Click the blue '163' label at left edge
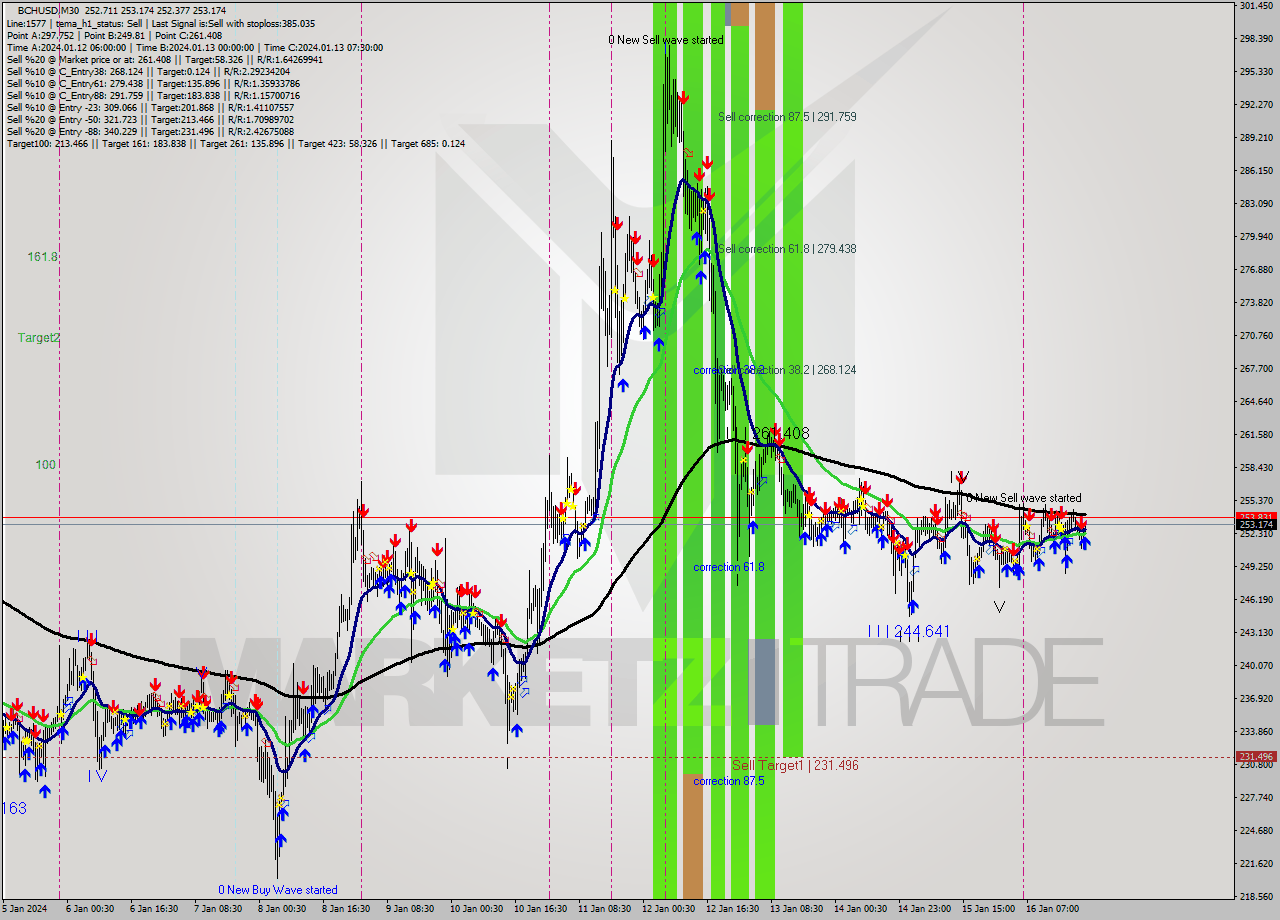The image size is (1280, 920). tap(13, 808)
